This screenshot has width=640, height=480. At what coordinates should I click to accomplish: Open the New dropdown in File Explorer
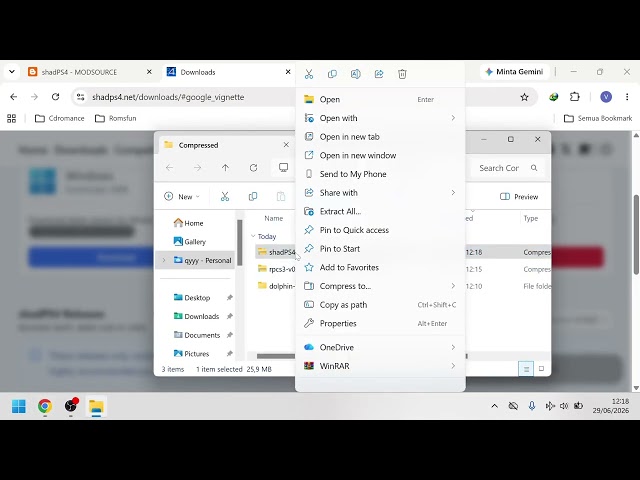pyautogui.click(x=182, y=197)
